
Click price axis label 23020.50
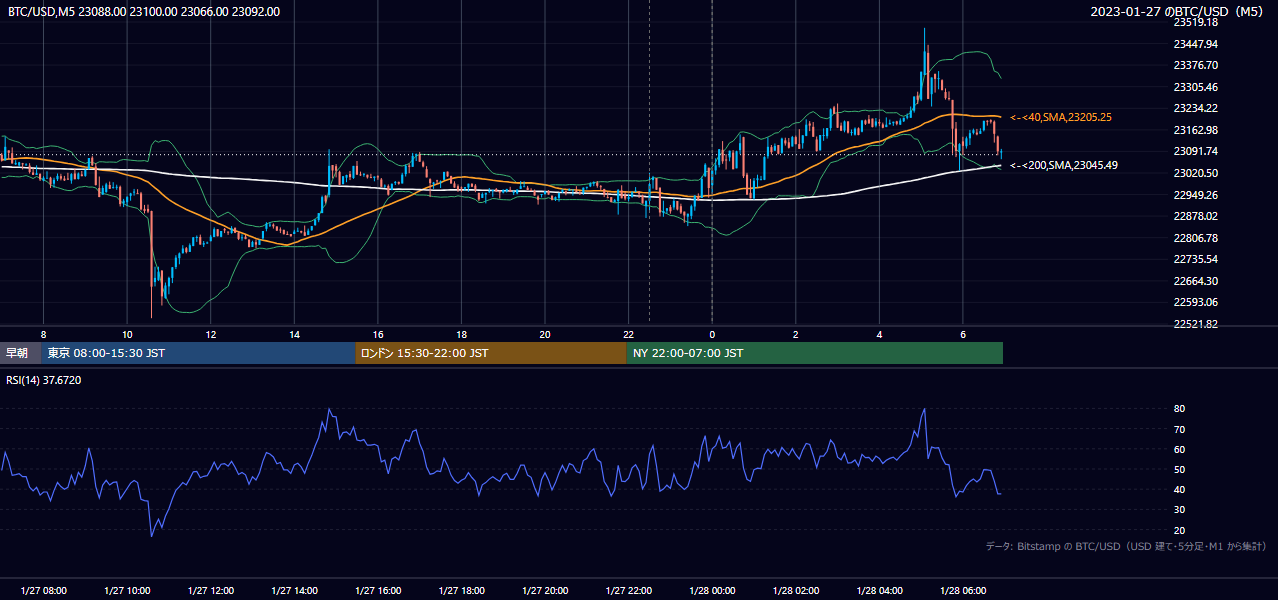pyautogui.click(x=1196, y=173)
